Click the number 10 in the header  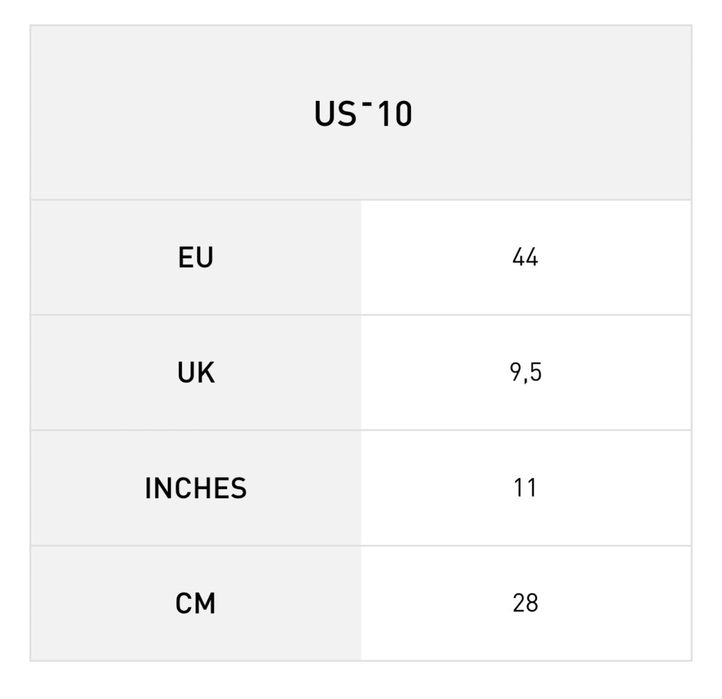click(396, 114)
